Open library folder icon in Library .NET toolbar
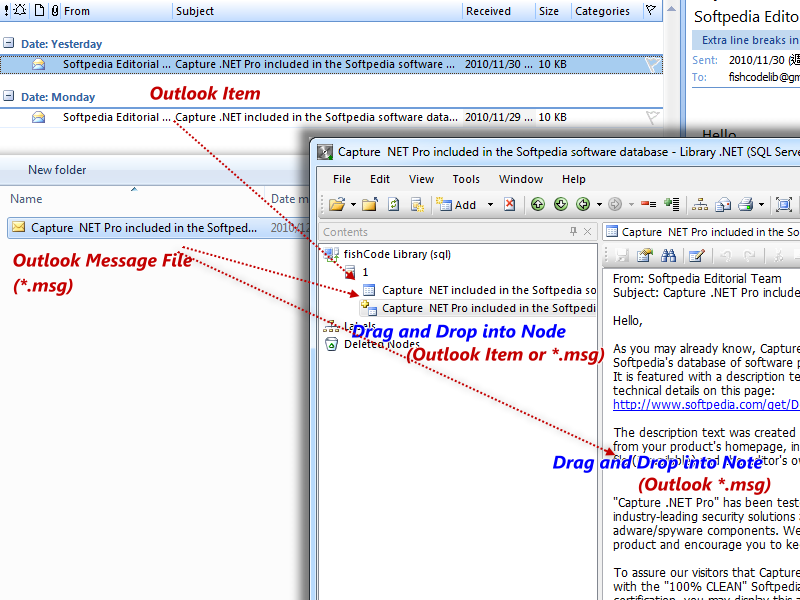 click(x=337, y=205)
